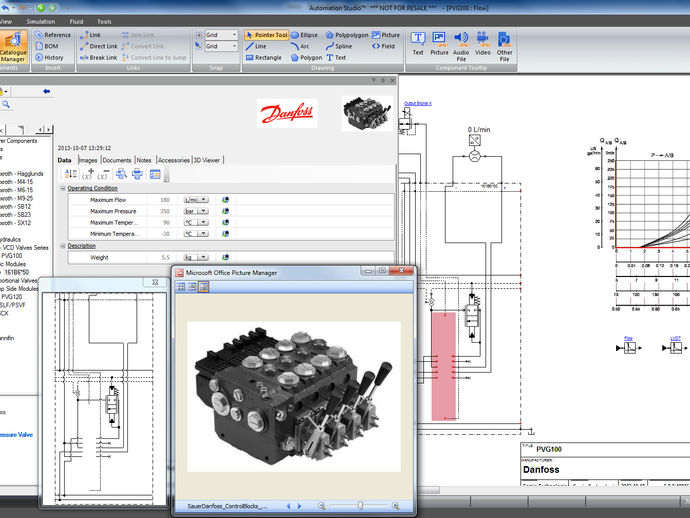Screen dimensions: 690x518
Task: Go to previous picture in Picture Manager
Action: point(289,506)
